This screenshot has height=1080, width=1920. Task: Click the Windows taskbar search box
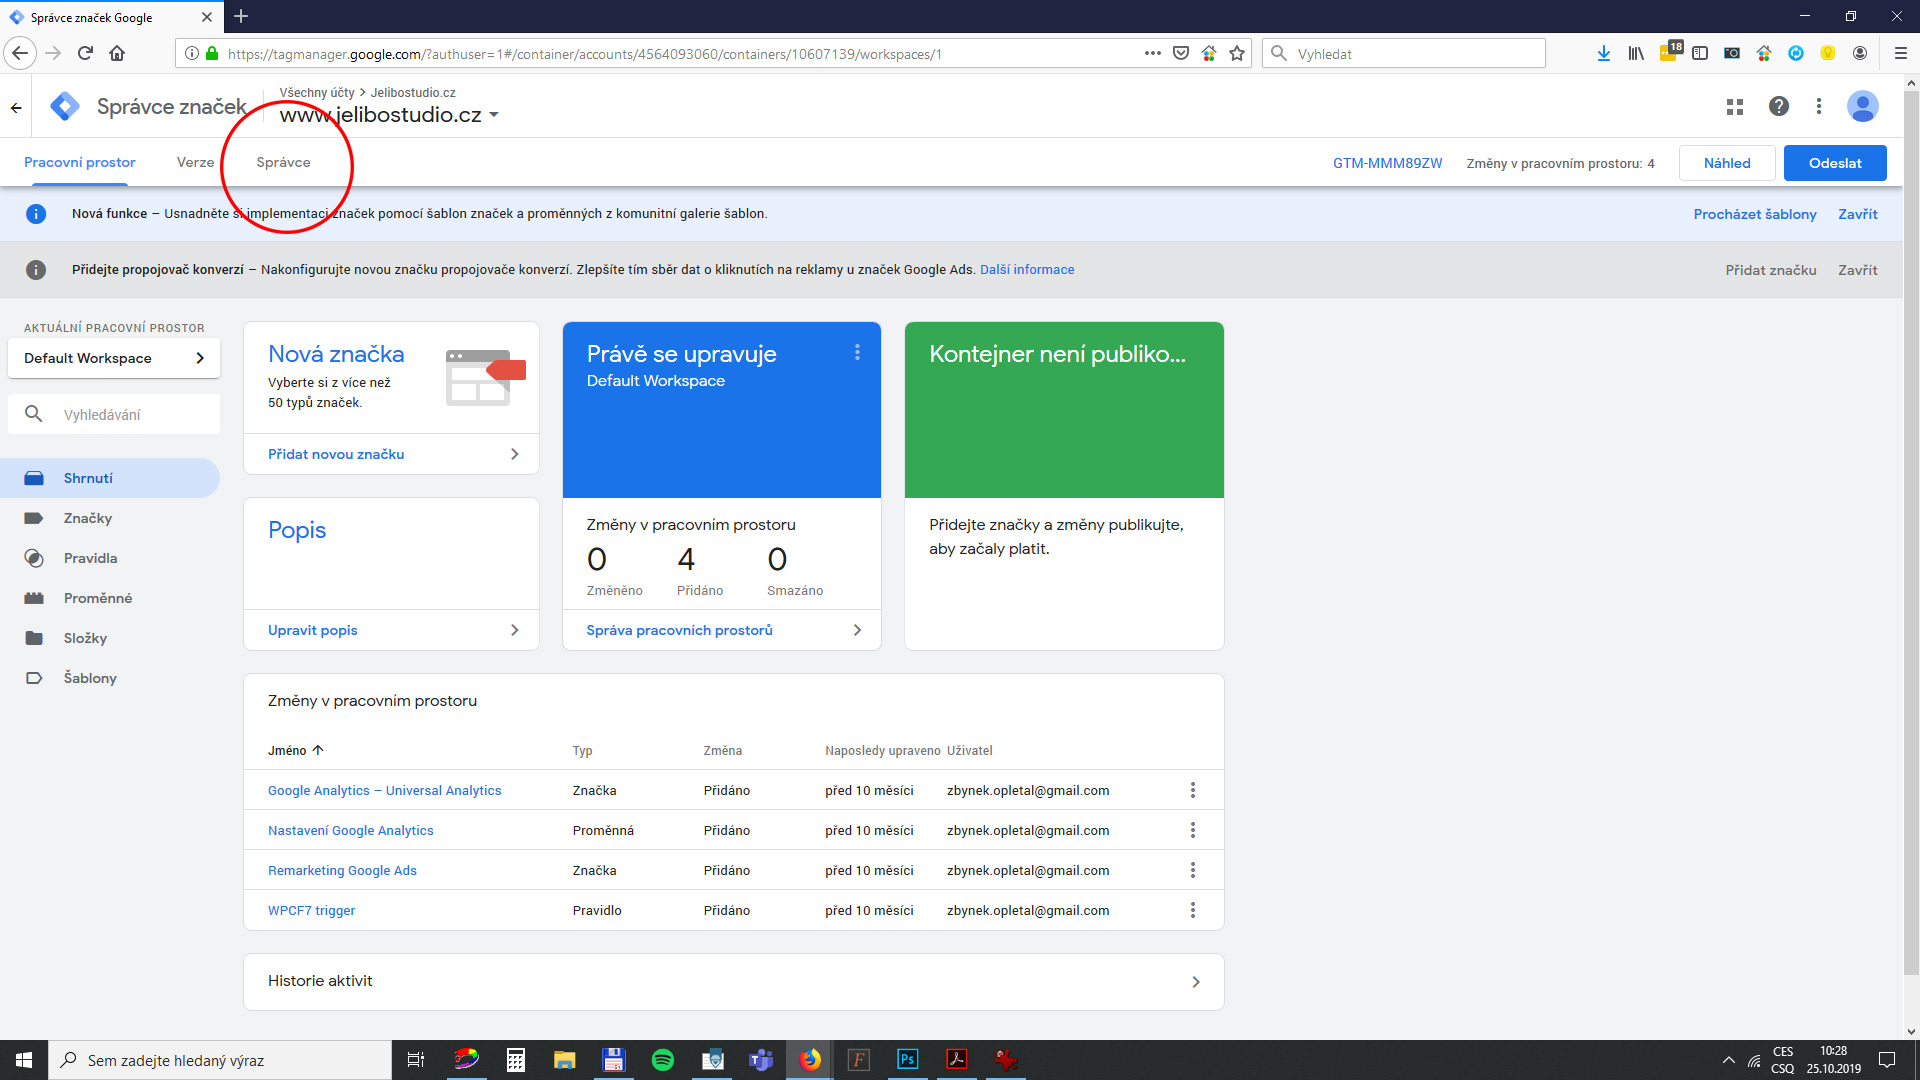point(220,1060)
